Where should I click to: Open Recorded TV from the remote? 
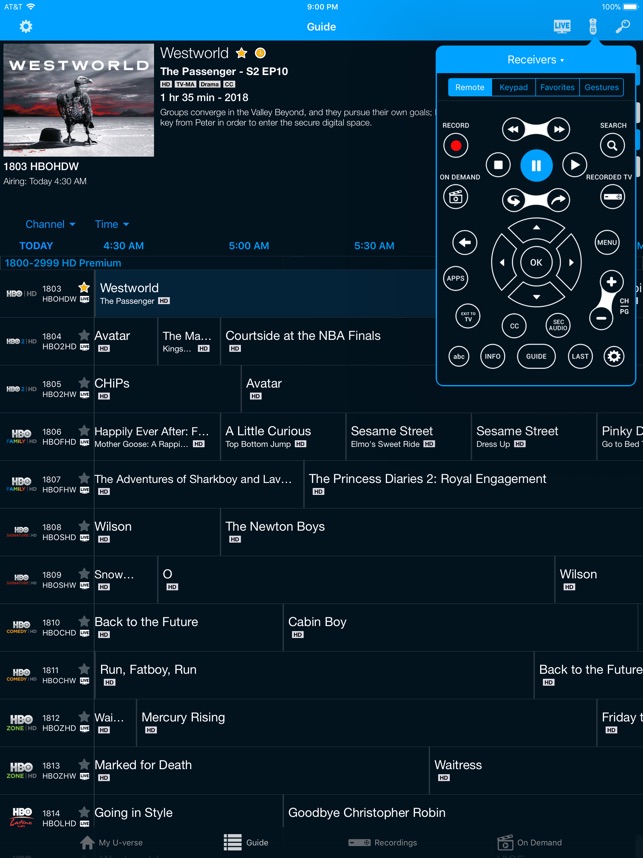(x=612, y=196)
